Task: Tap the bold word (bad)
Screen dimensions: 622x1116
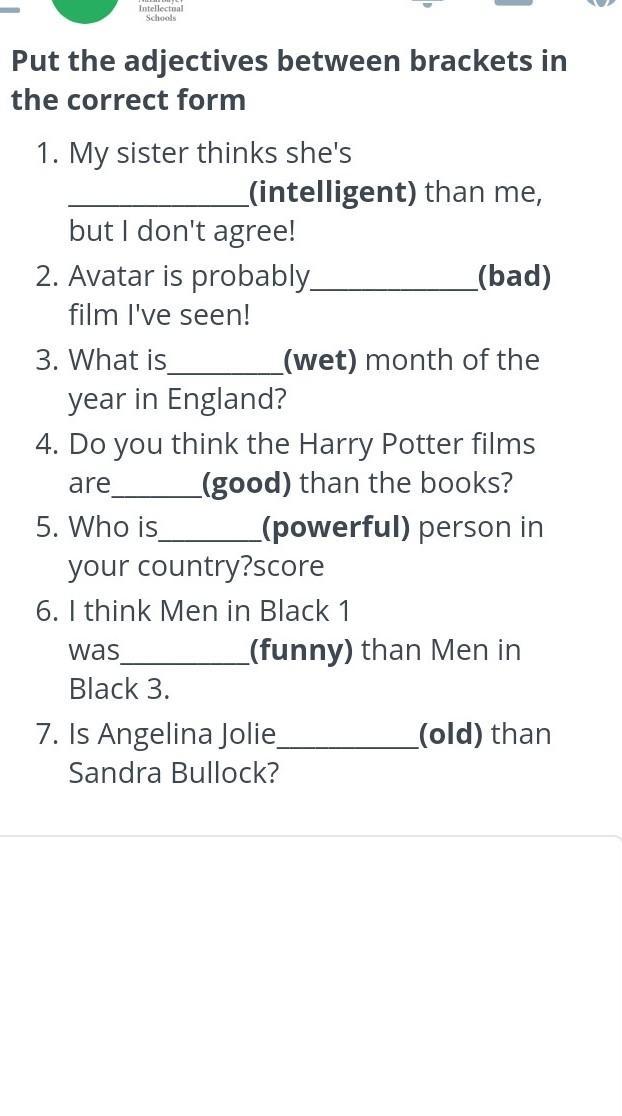Action: click(x=515, y=276)
